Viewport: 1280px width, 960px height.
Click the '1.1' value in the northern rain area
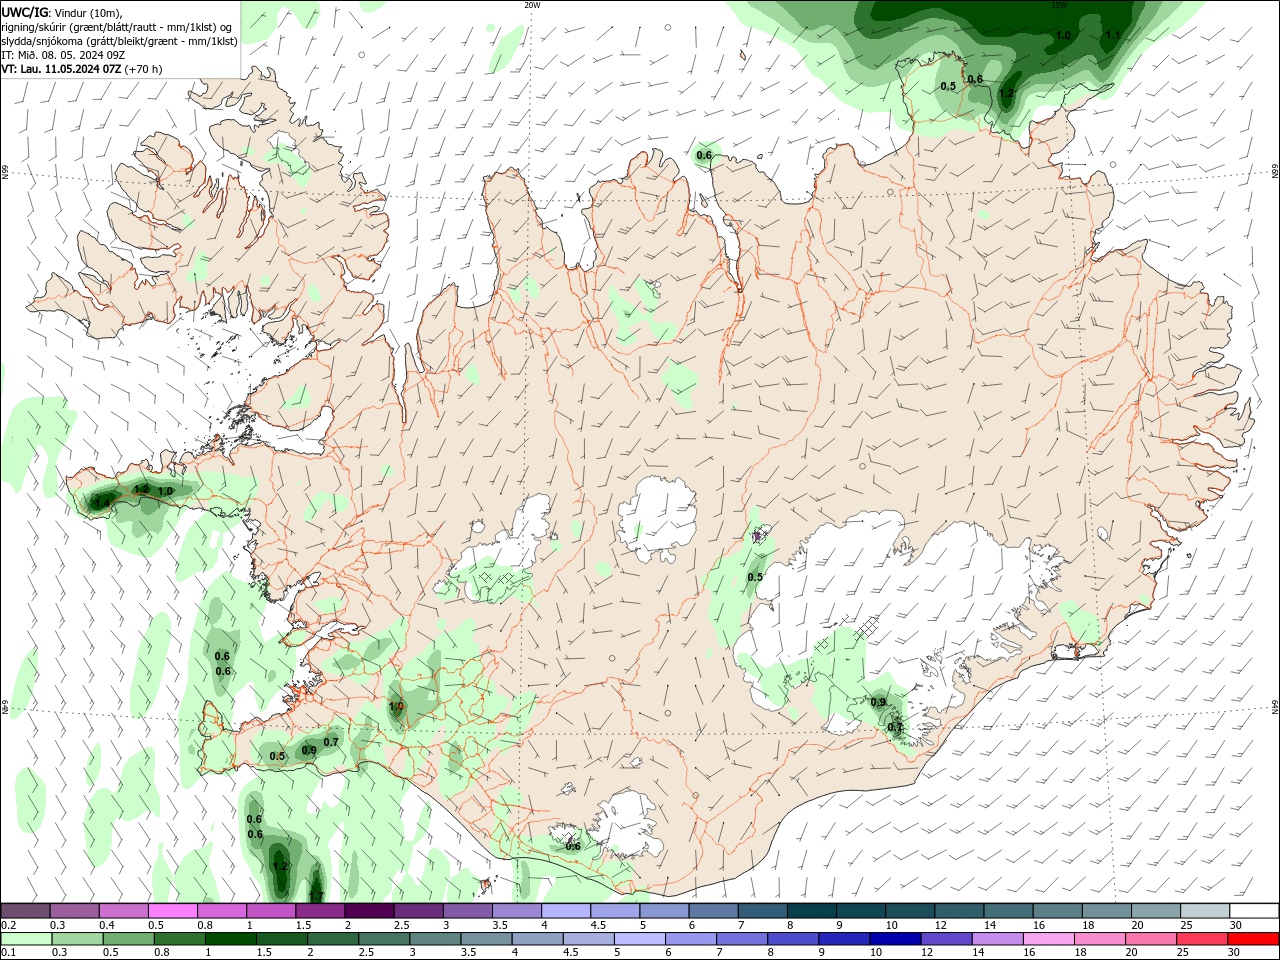point(1113,35)
